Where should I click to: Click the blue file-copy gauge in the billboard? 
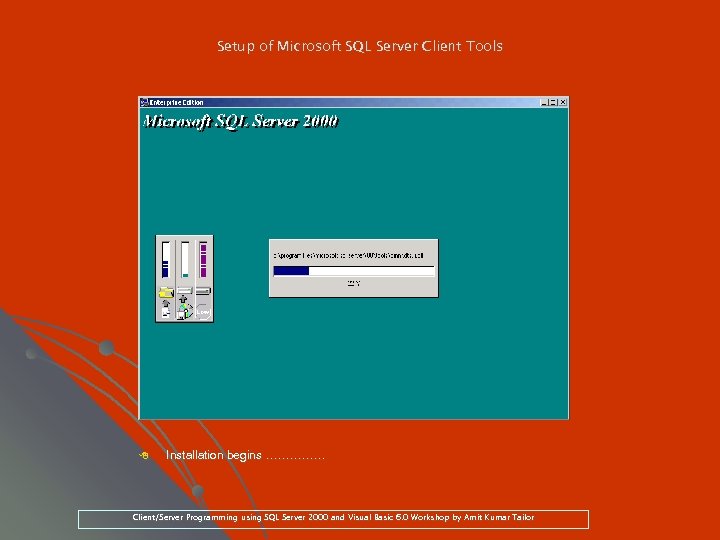tap(166, 260)
